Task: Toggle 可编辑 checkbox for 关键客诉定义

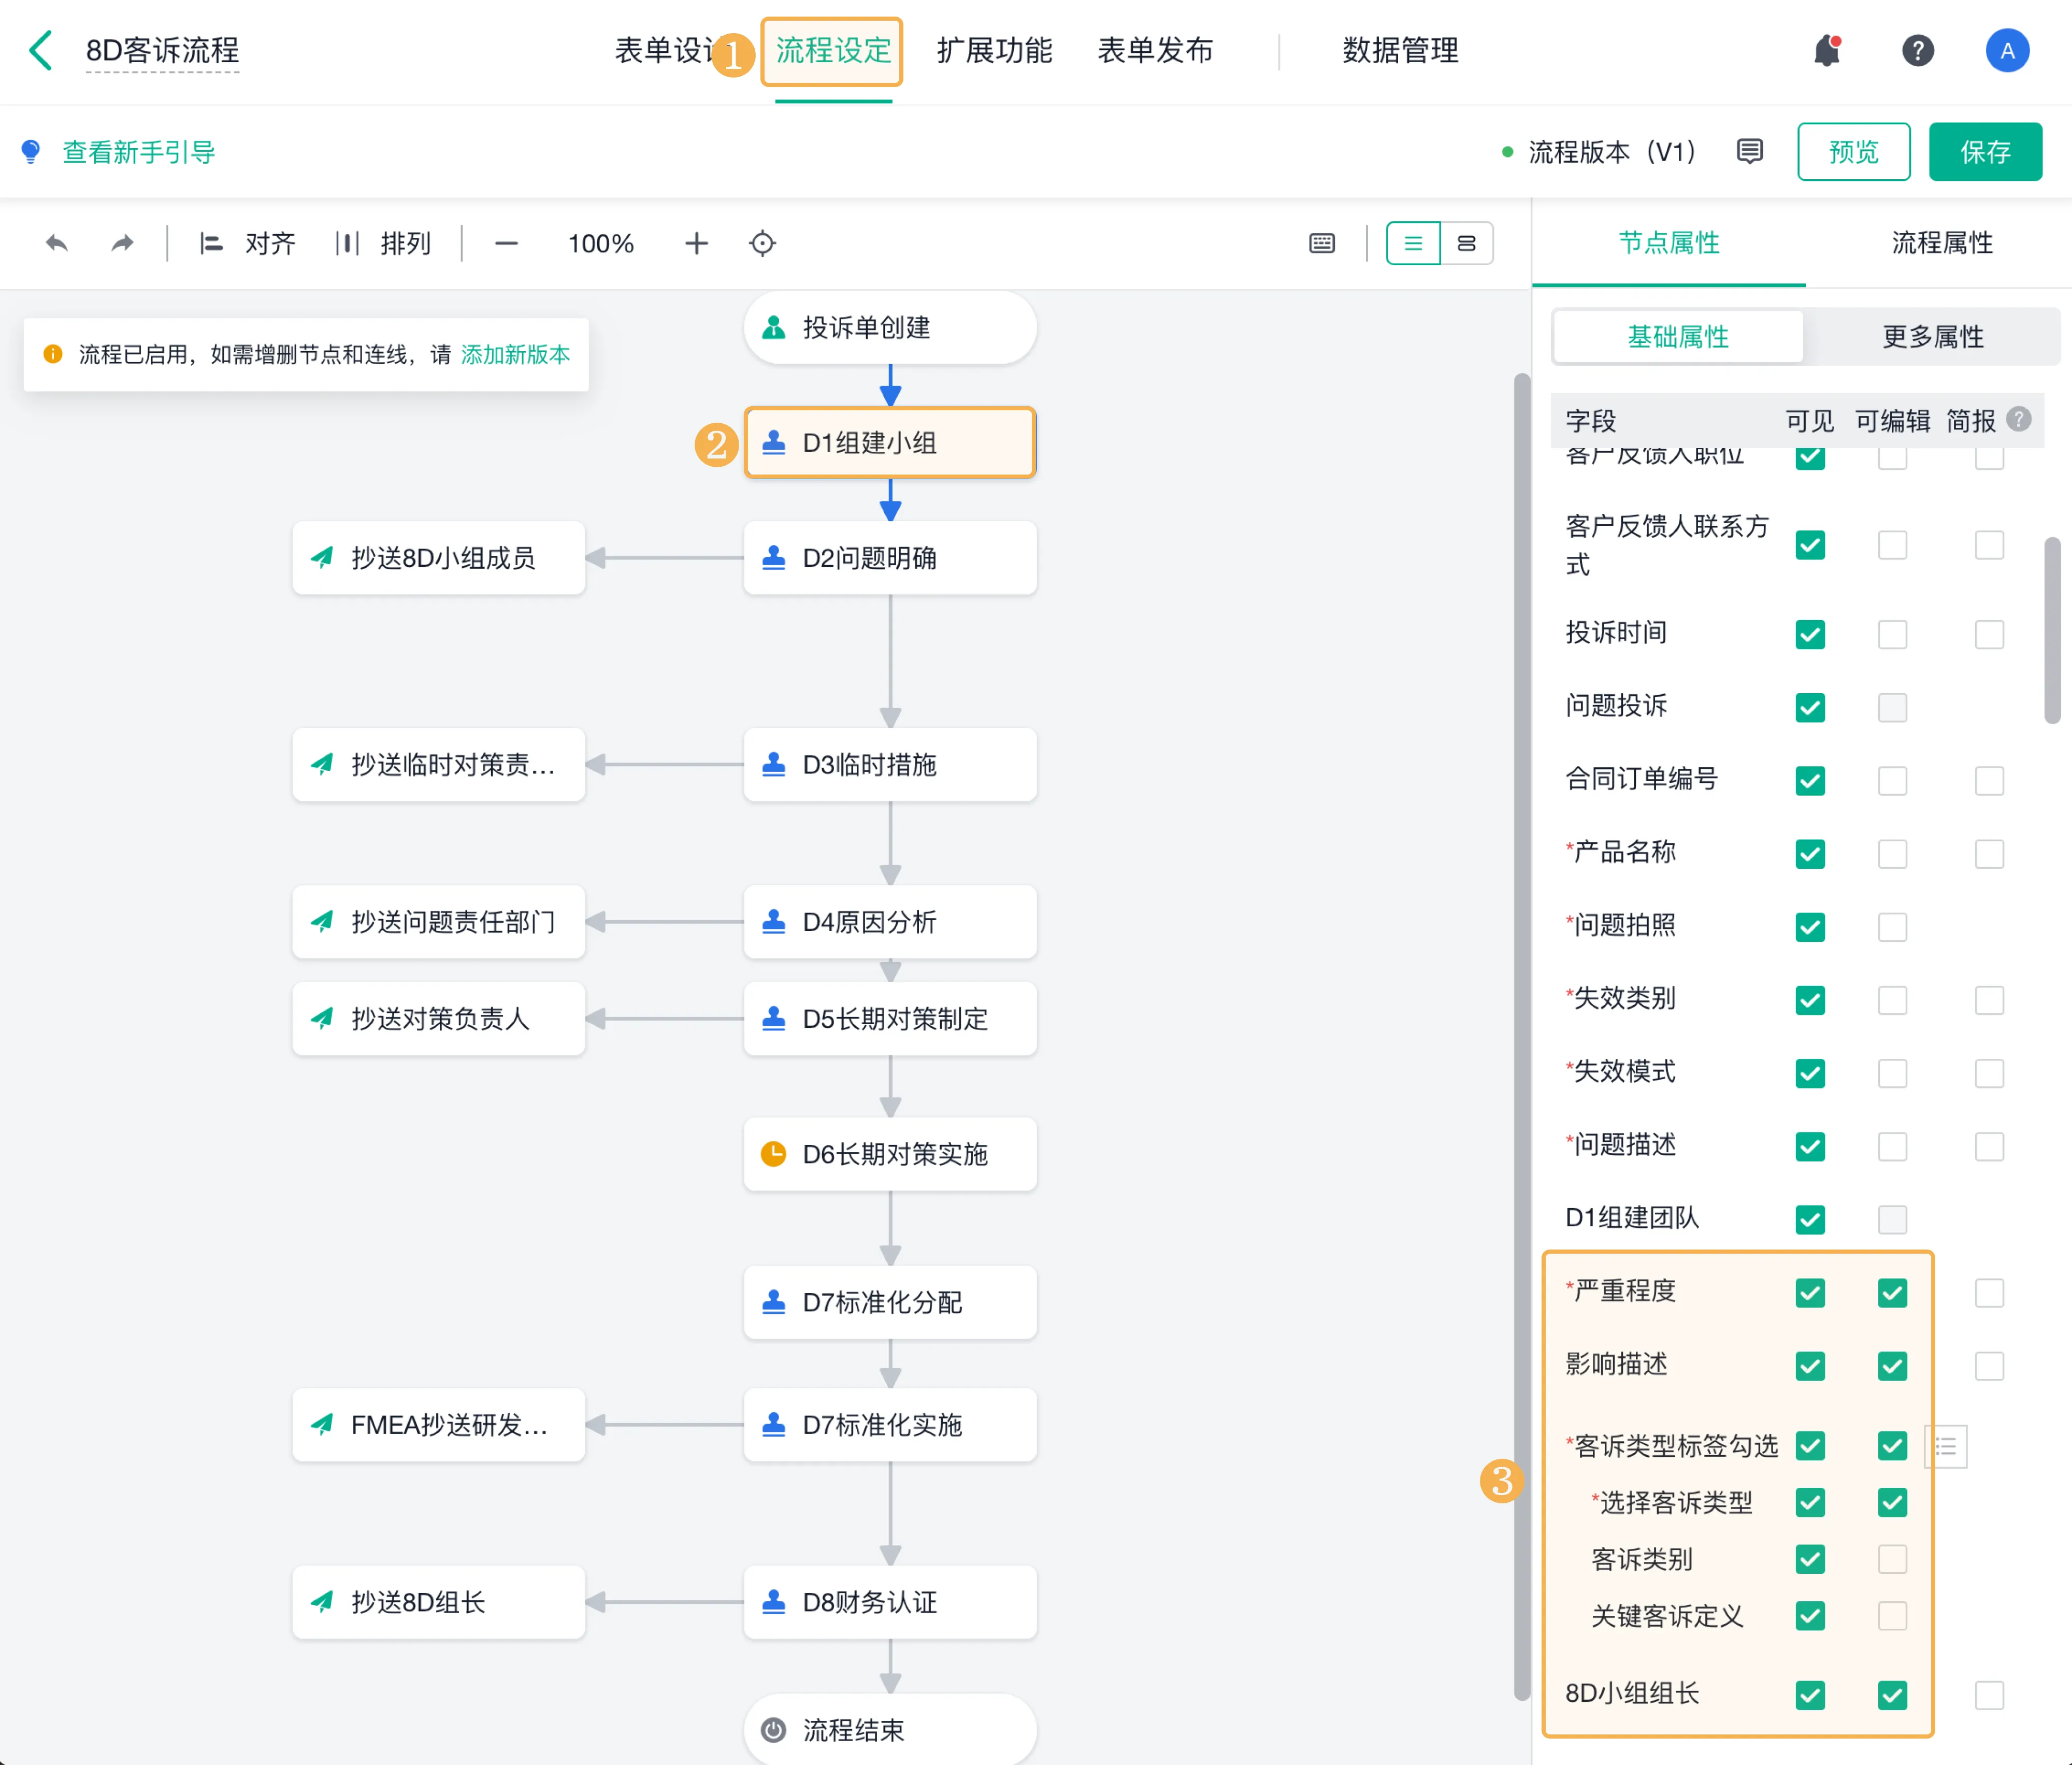Action: pyautogui.click(x=1892, y=1615)
